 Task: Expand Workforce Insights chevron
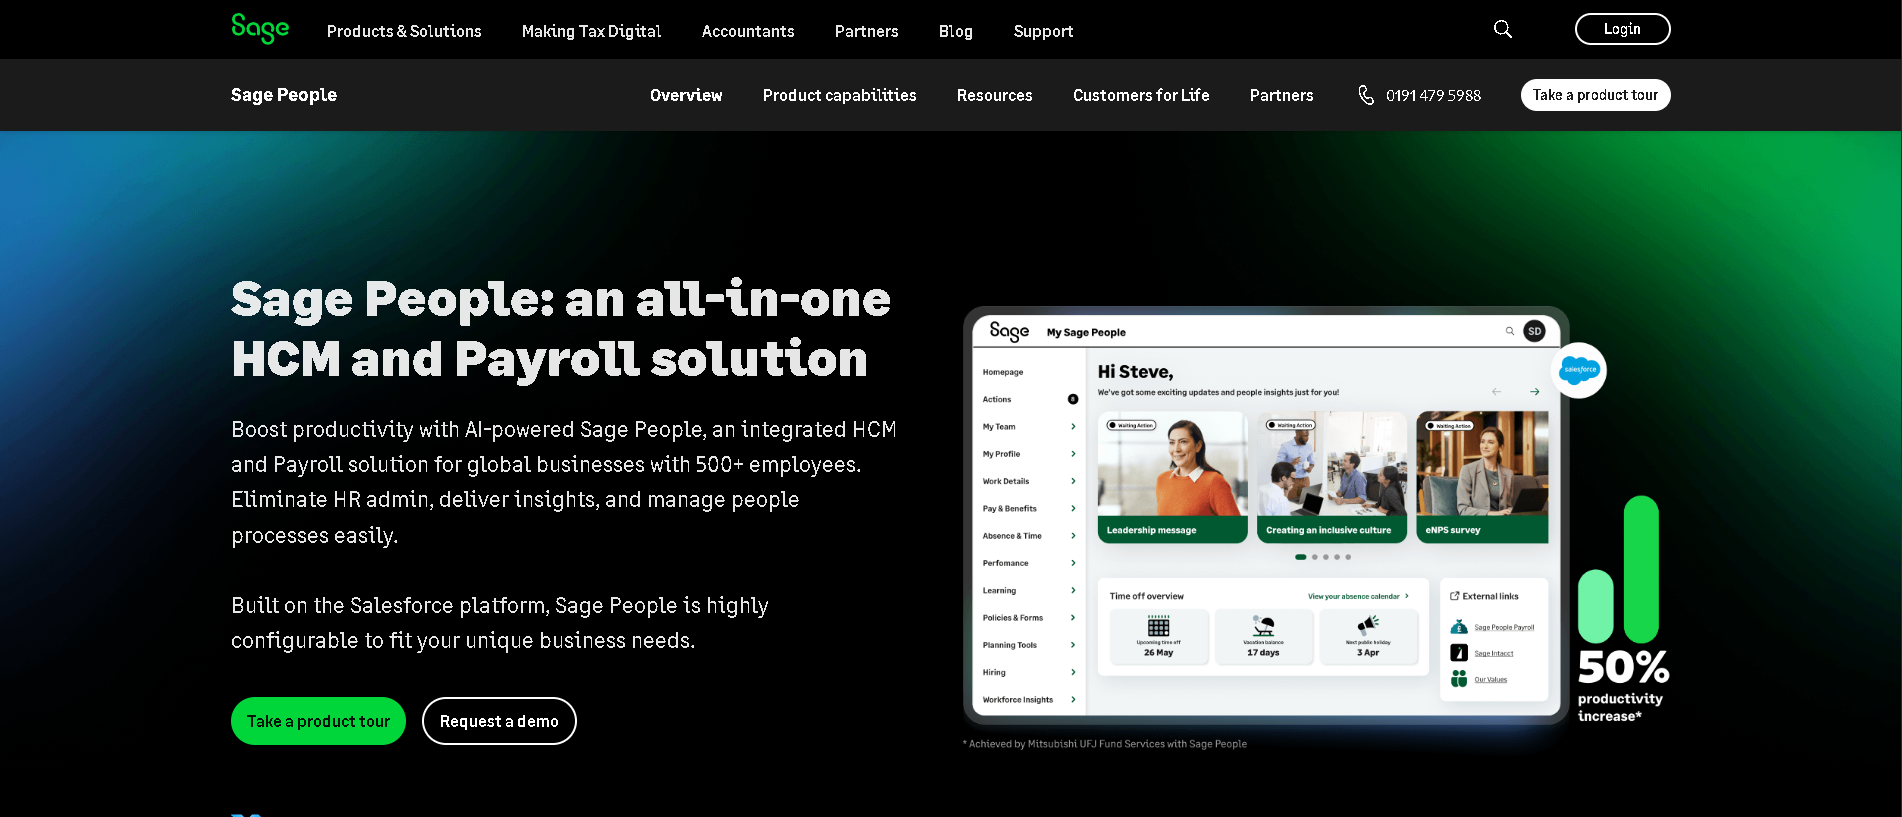point(1073,699)
